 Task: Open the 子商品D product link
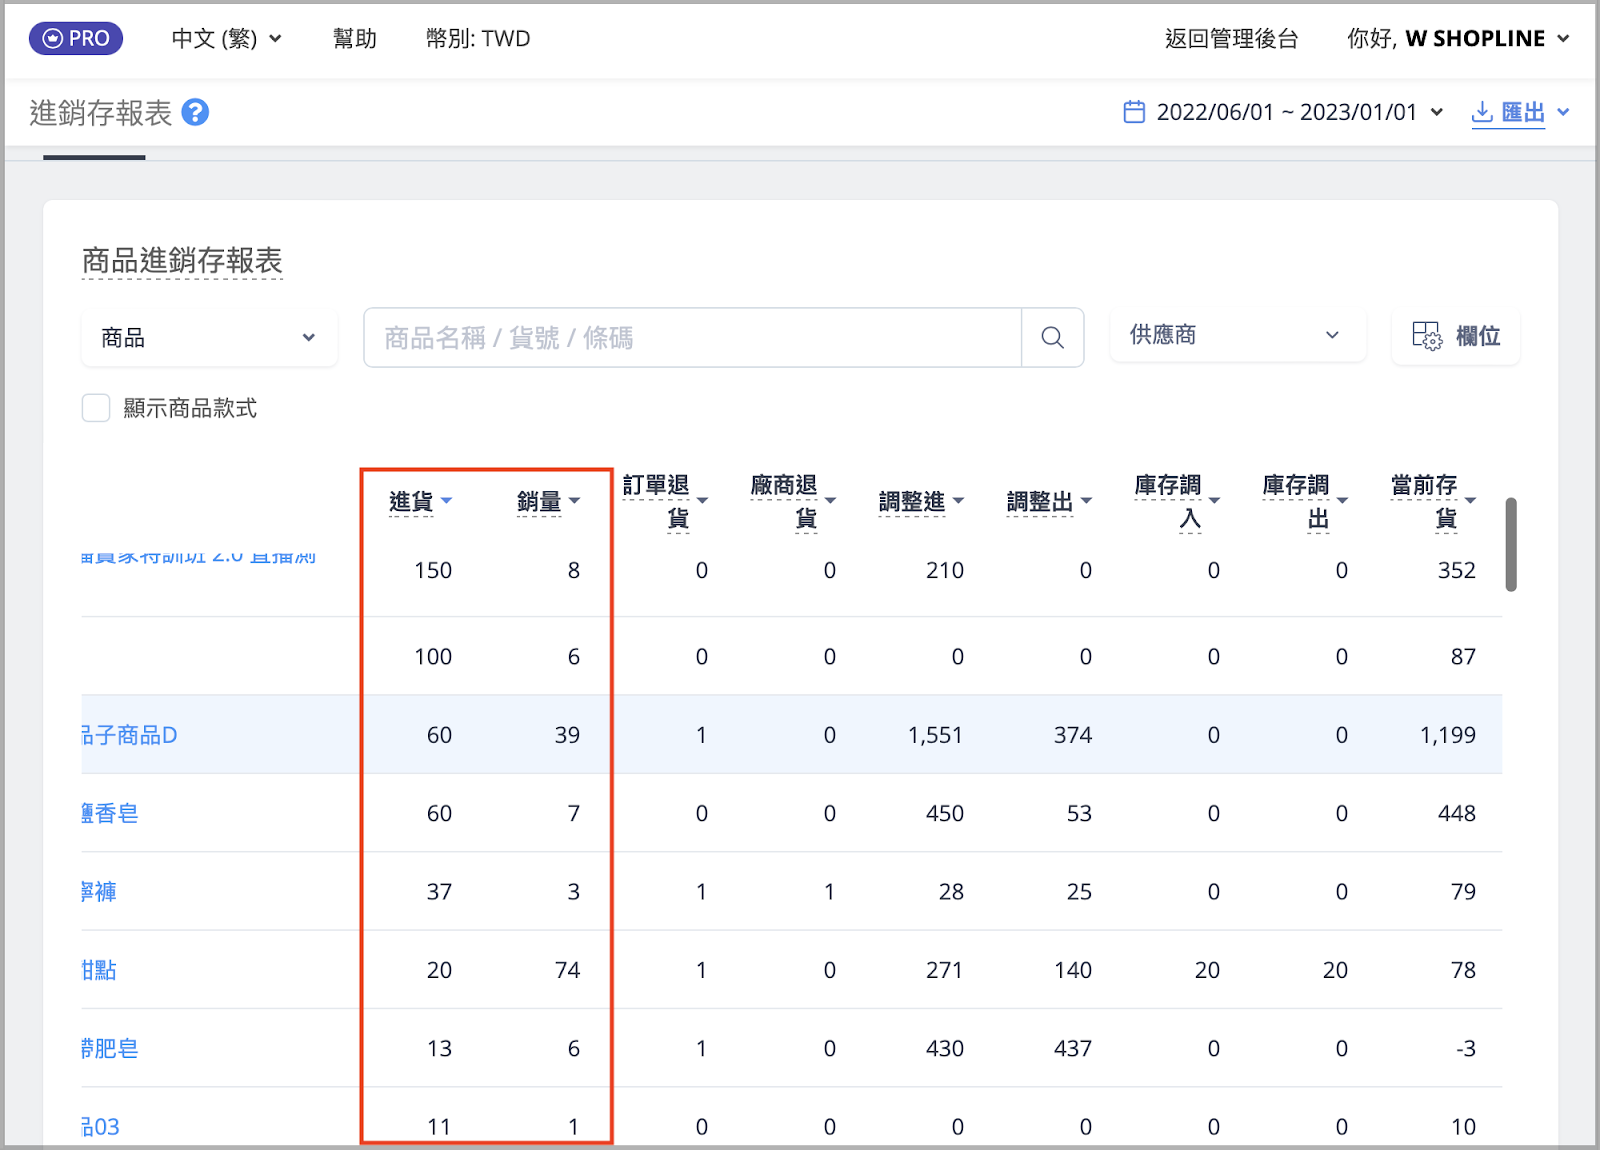click(130, 735)
